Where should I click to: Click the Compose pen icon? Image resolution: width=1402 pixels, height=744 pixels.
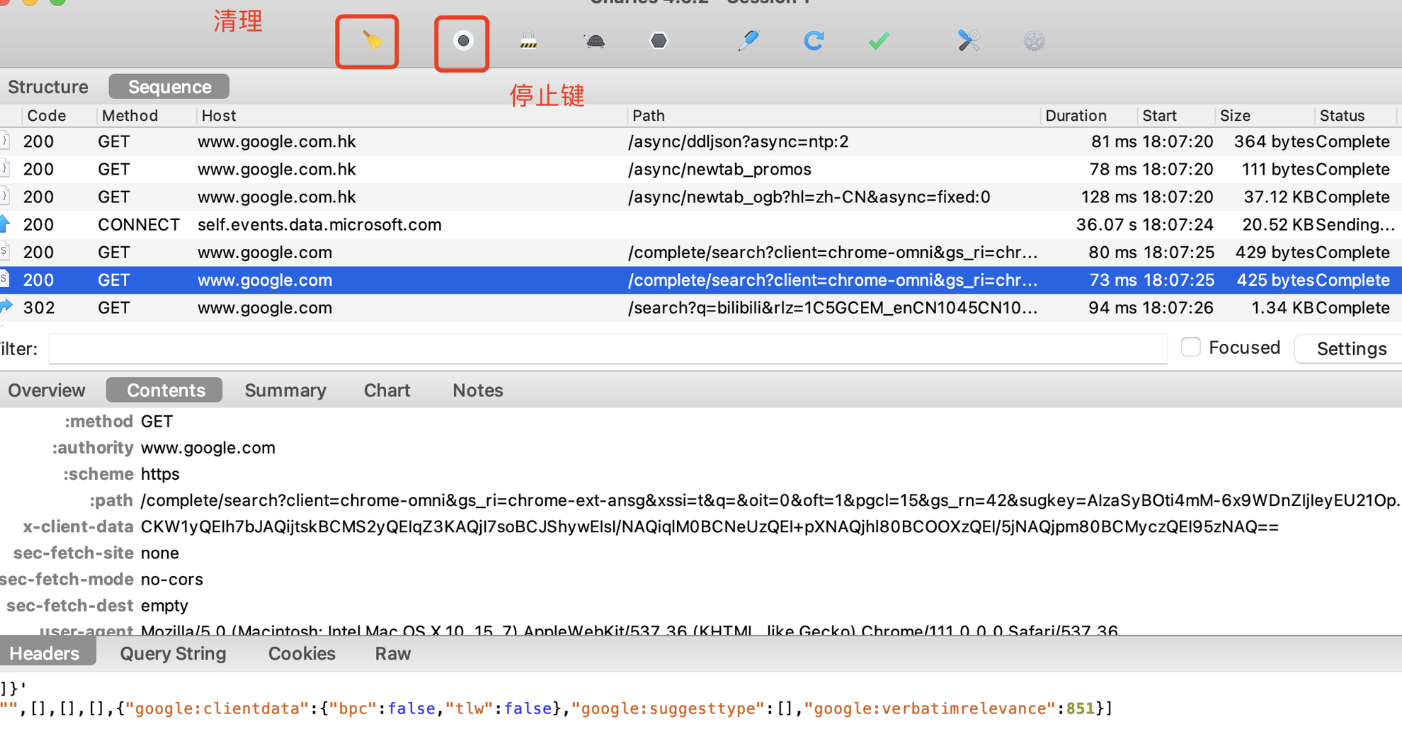tap(748, 41)
